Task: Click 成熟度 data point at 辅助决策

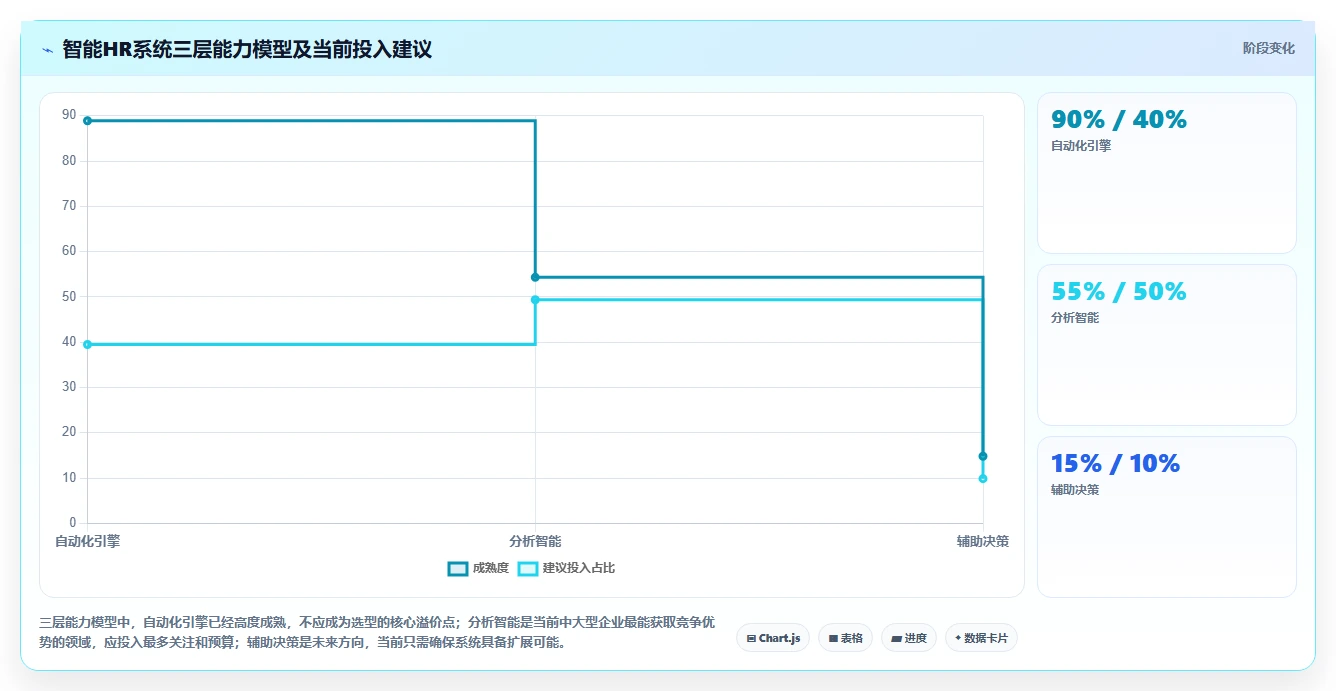Action: pos(983,456)
